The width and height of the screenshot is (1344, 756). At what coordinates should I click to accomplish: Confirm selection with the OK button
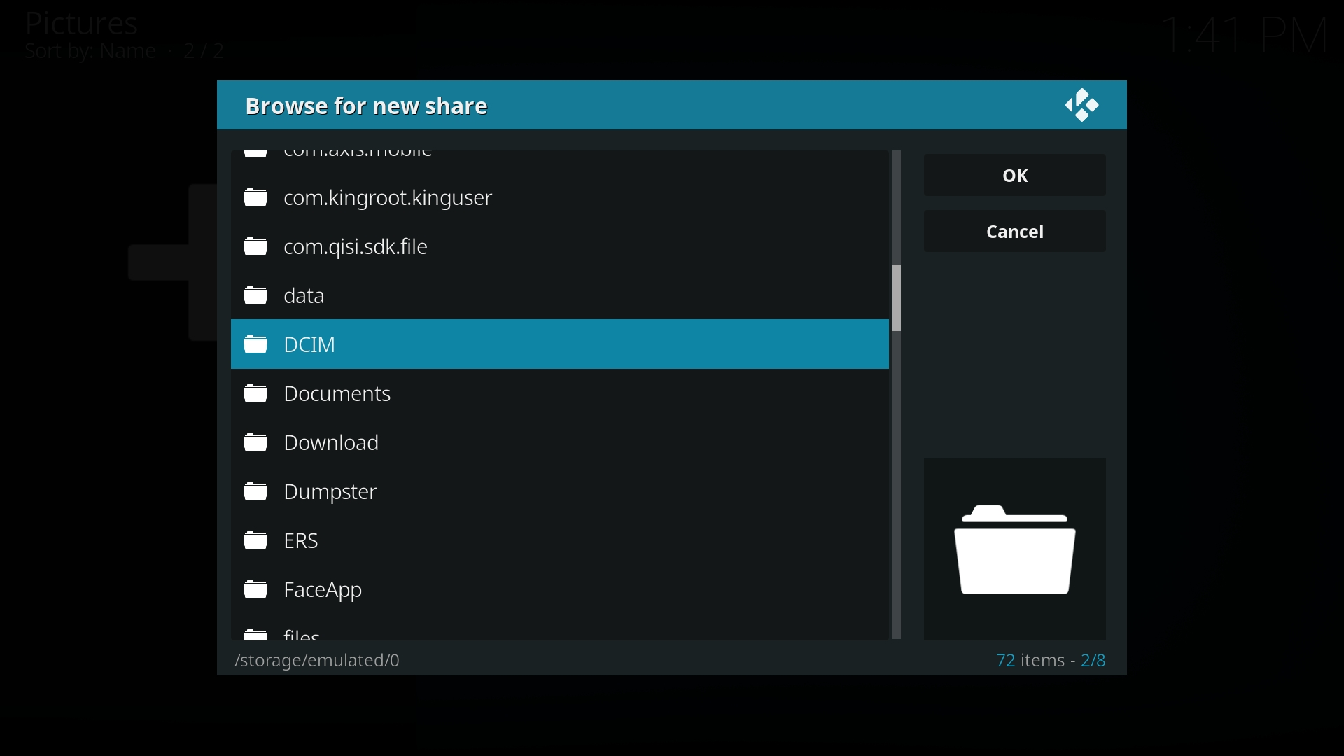tap(1015, 175)
